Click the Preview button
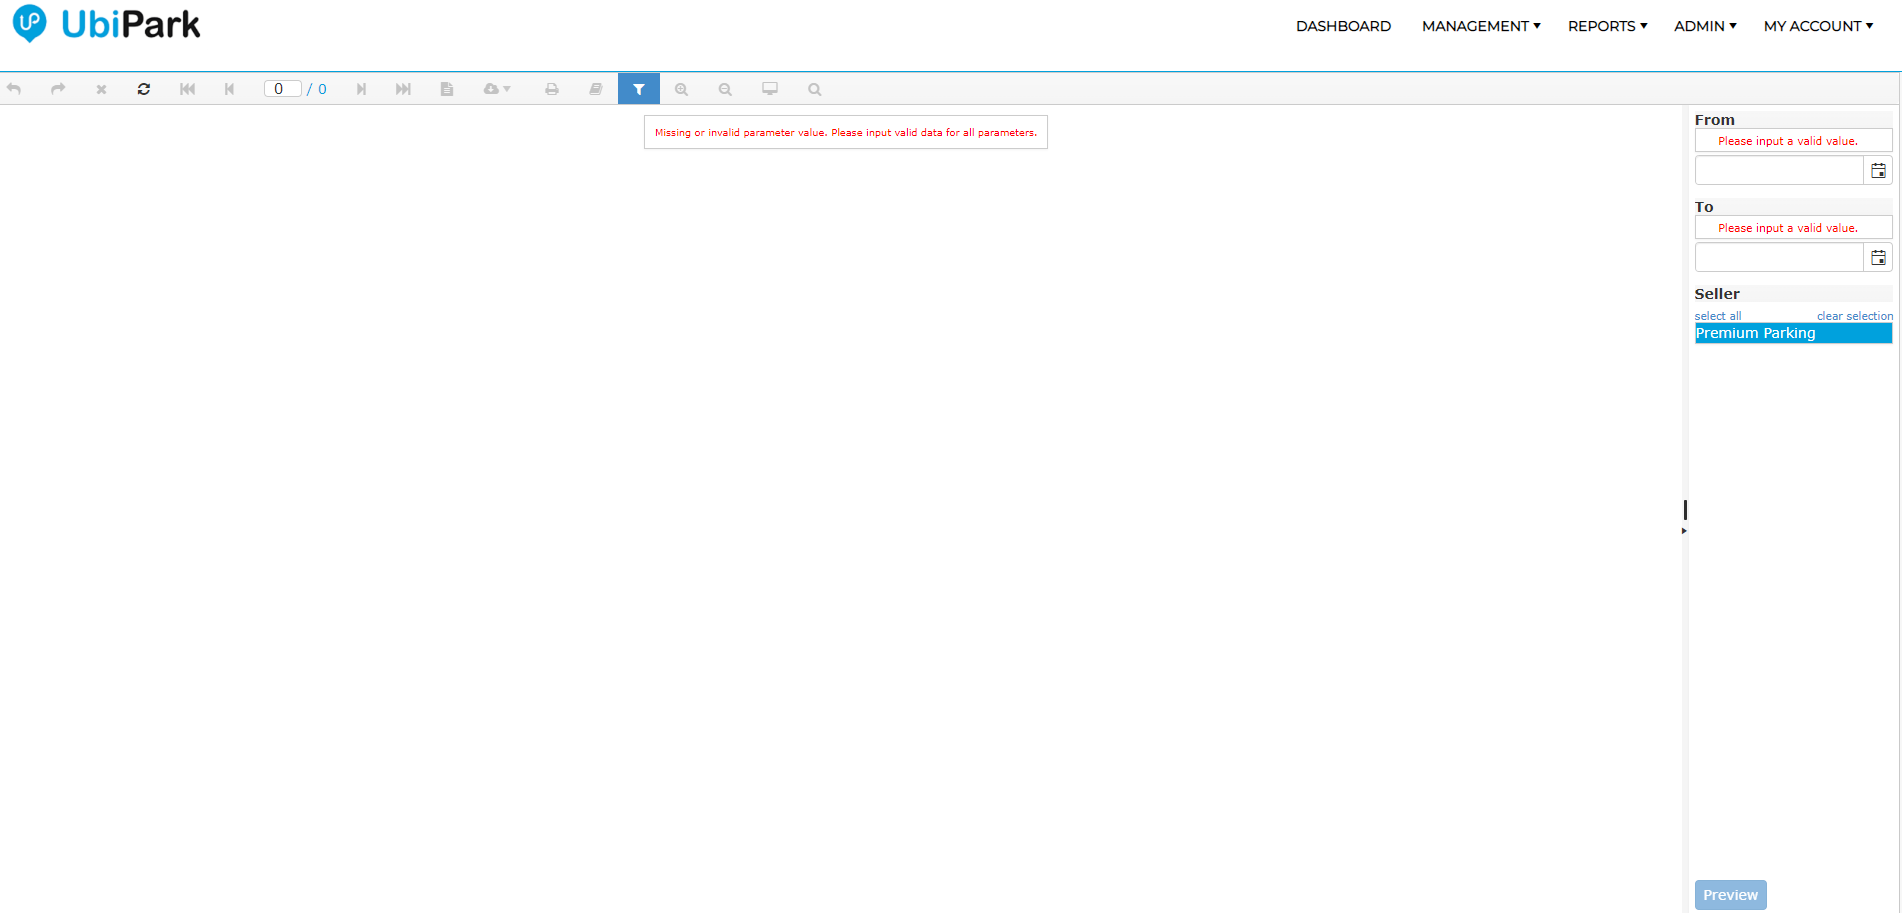The width and height of the screenshot is (1902, 913). pos(1730,895)
